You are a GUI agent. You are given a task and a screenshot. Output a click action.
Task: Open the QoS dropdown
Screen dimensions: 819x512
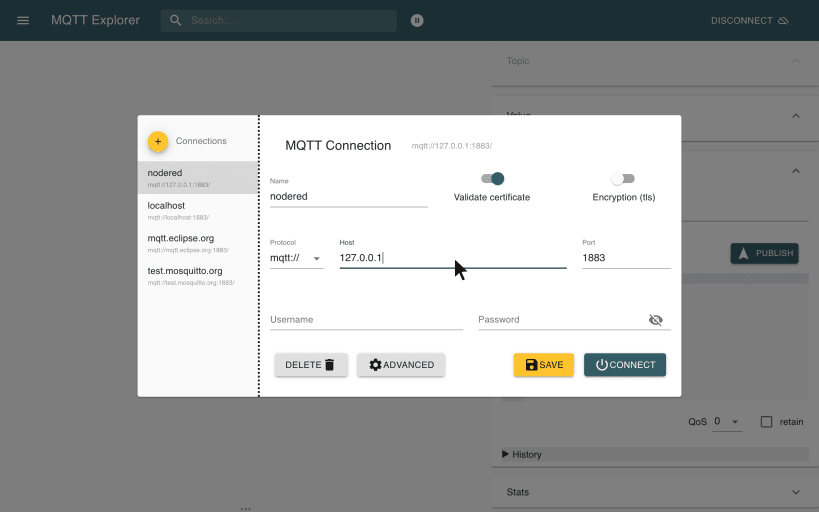[x=727, y=422]
